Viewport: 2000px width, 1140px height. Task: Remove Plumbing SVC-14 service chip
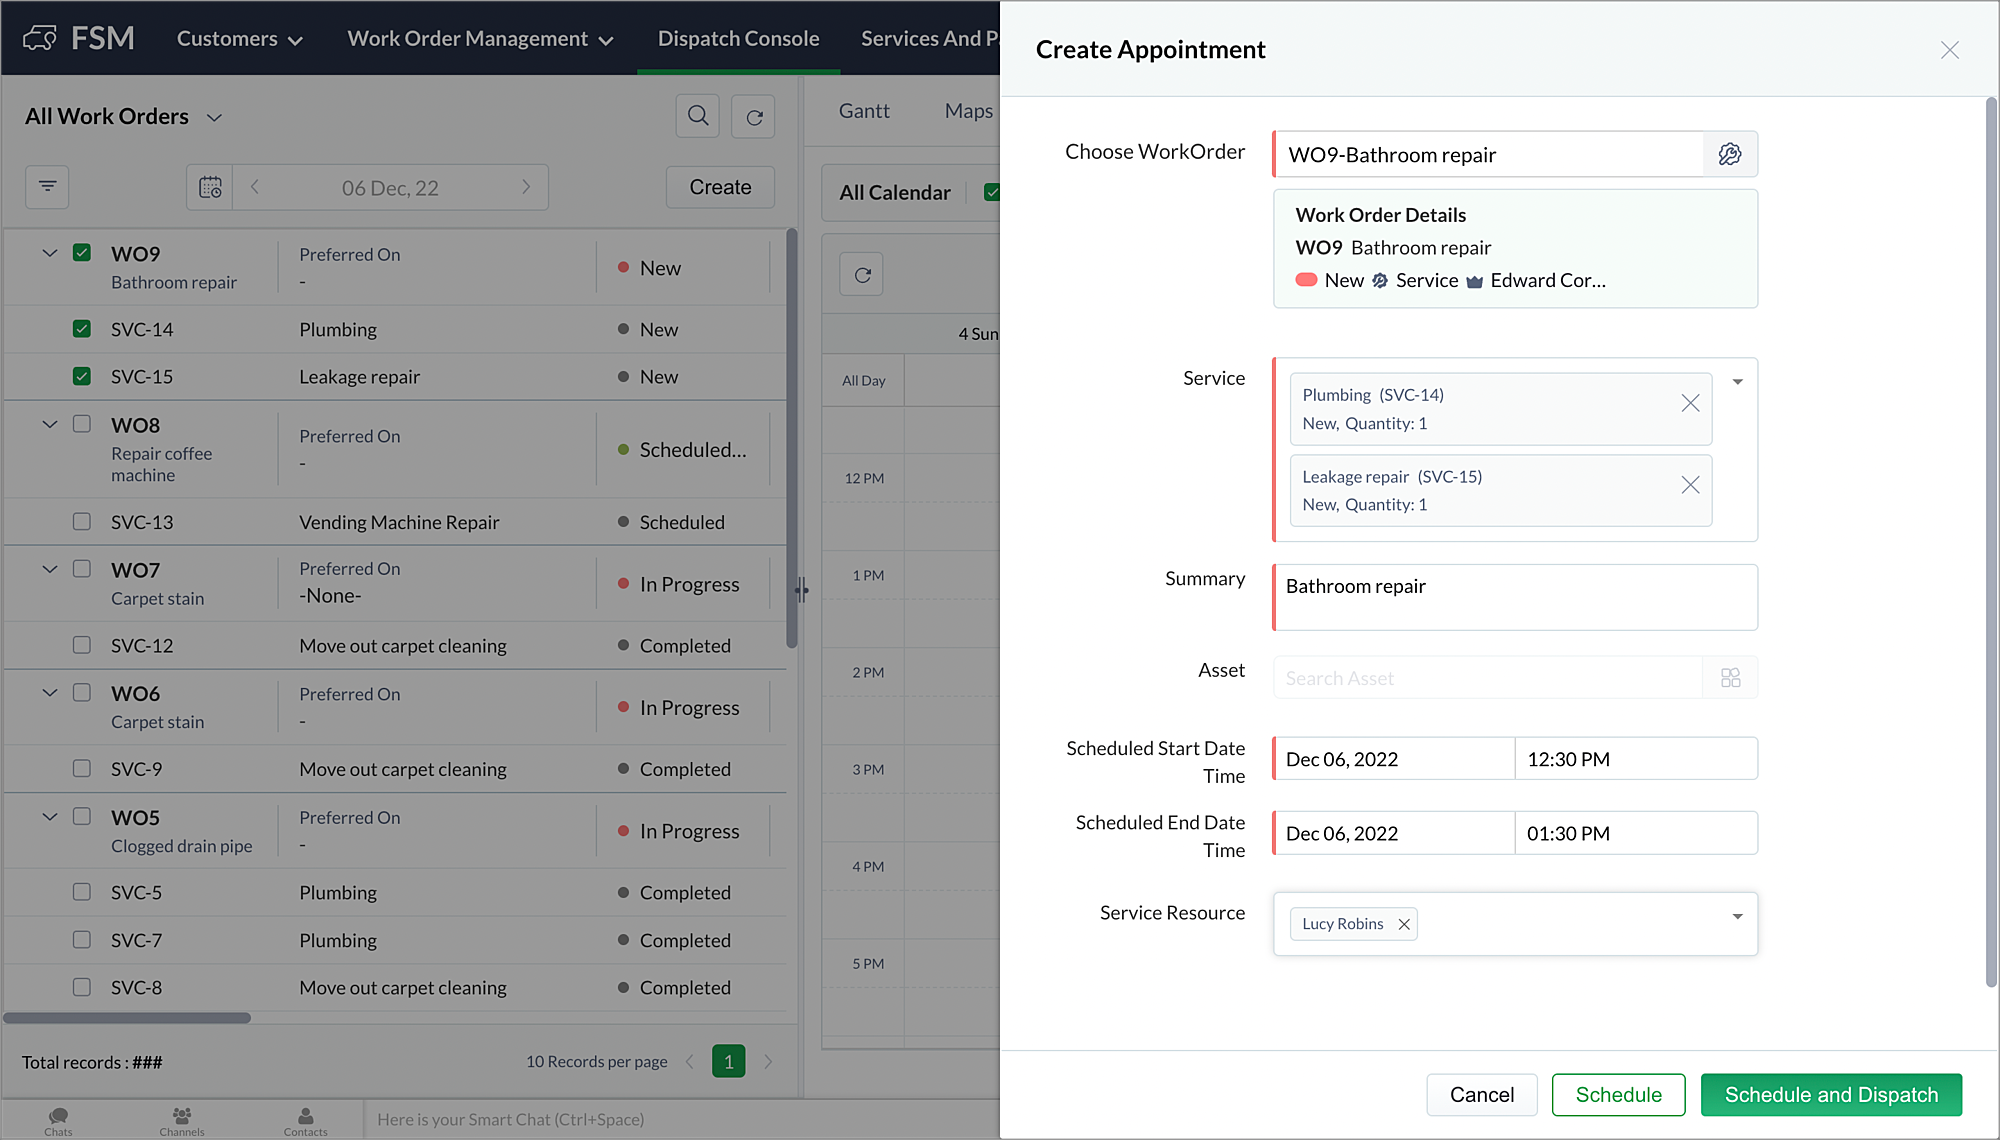1690,403
